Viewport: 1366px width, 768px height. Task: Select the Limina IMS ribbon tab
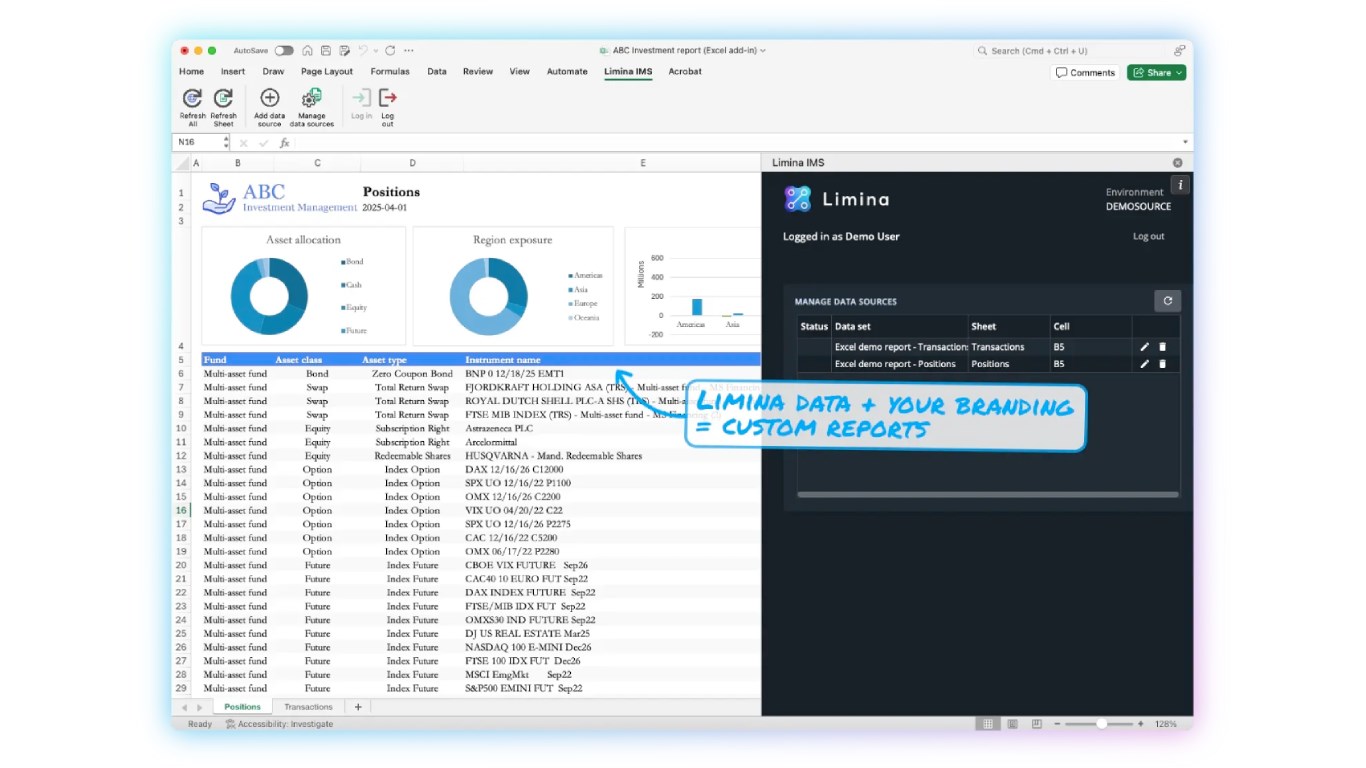point(628,72)
